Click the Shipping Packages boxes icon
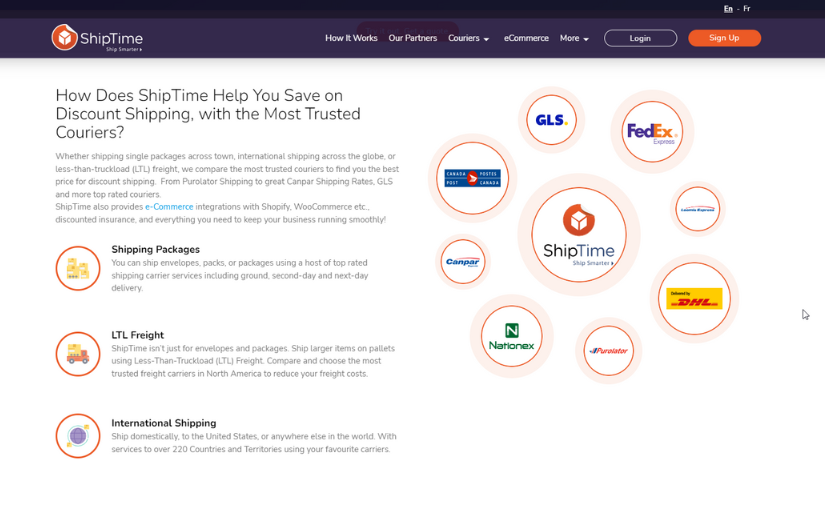 (x=78, y=268)
